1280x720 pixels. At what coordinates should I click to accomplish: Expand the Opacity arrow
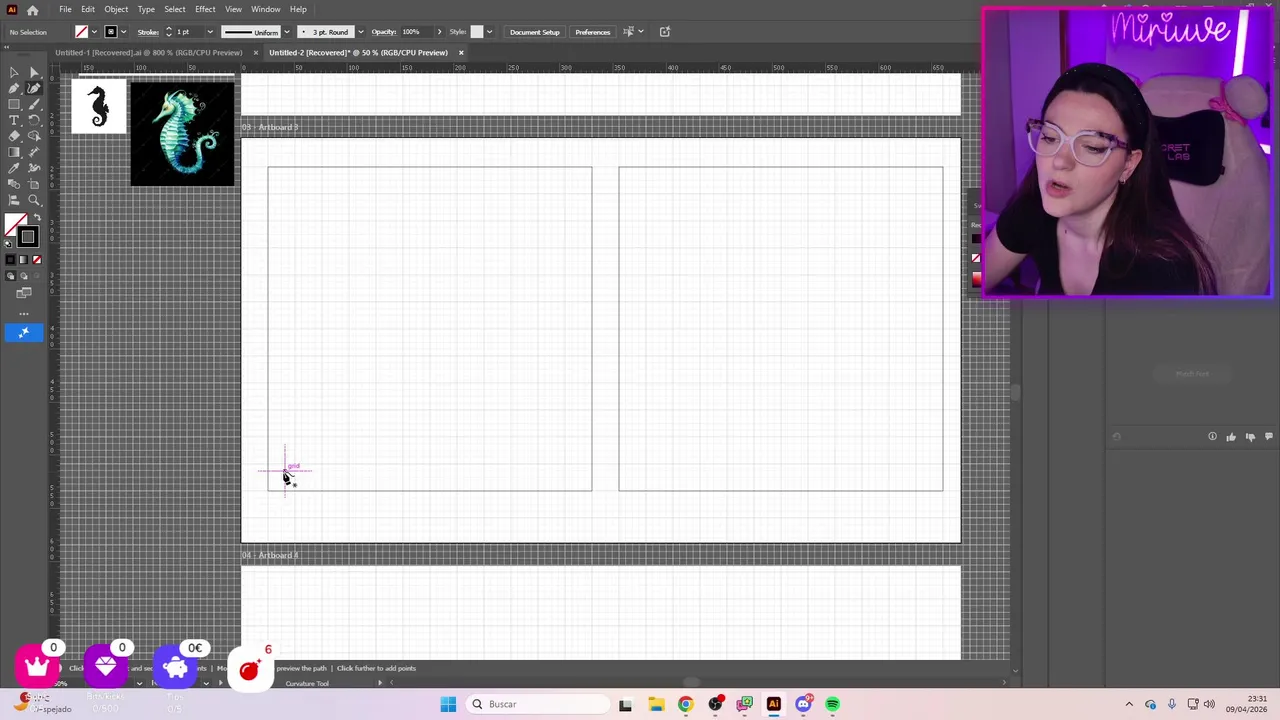pyautogui.click(x=439, y=32)
